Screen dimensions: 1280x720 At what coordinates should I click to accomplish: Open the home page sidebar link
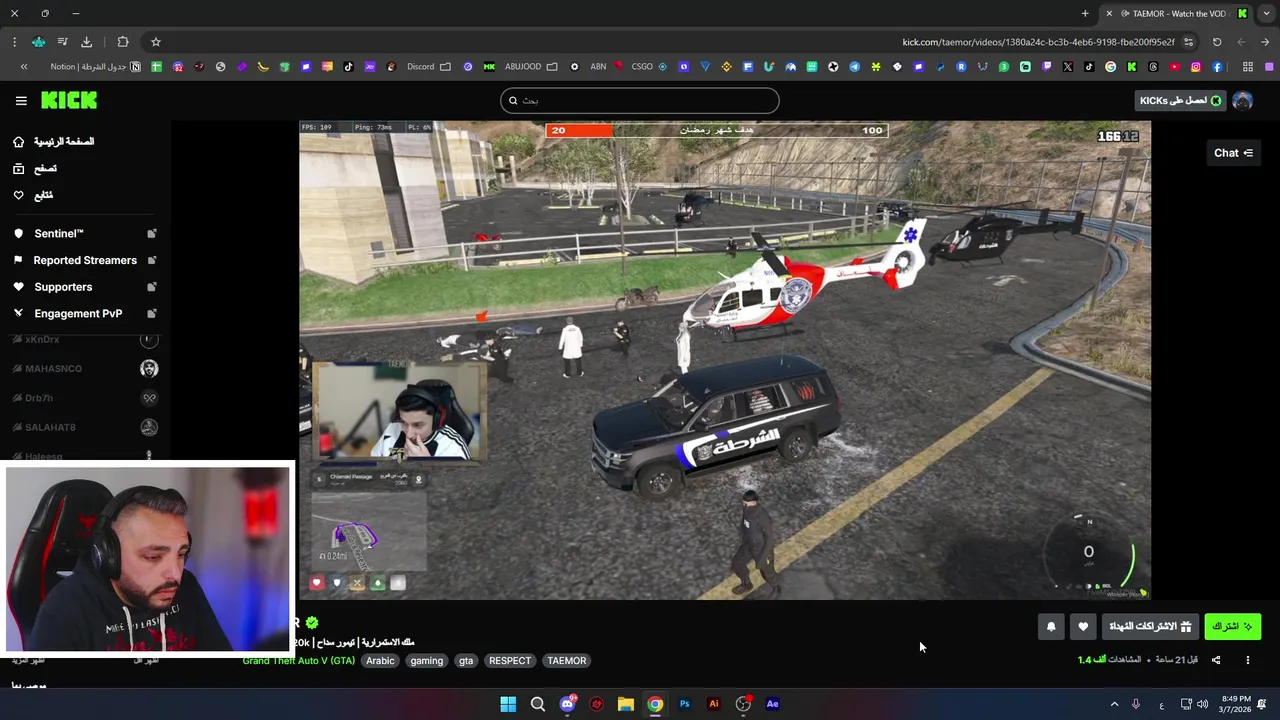tap(55, 142)
